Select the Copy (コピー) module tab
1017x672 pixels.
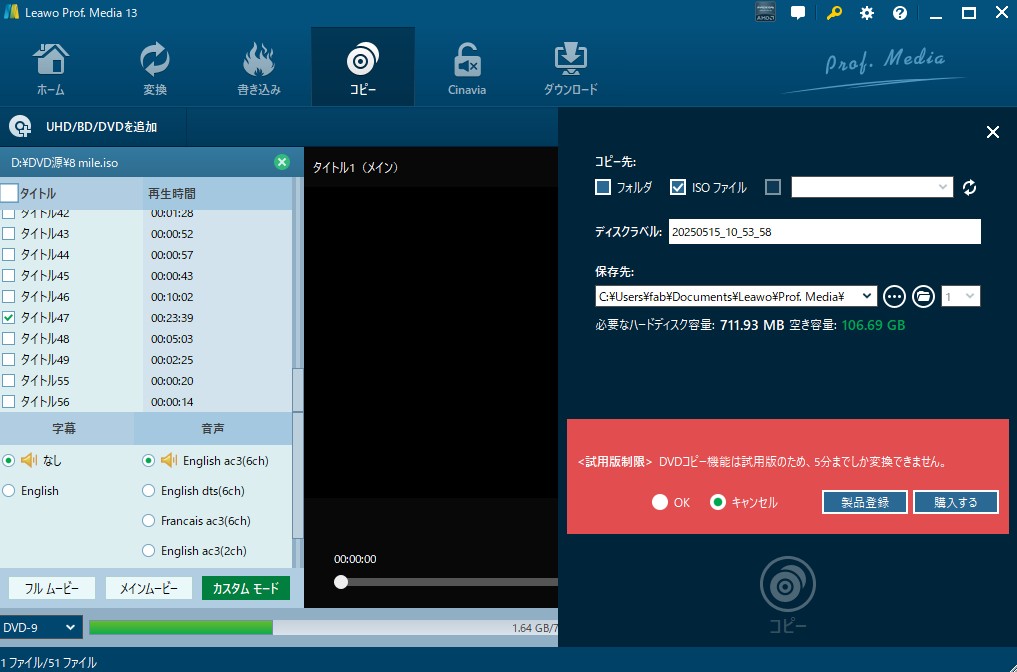pos(363,67)
